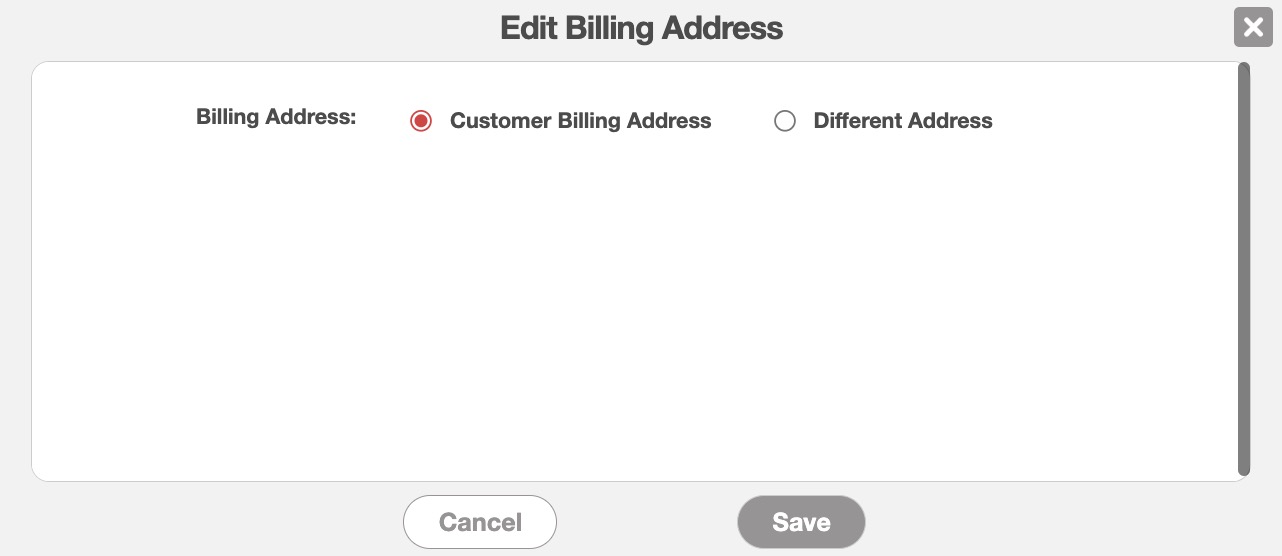Viewport: 1282px width, 556px height.
Task: Close the Edit Billing Address dialog
Action: [x=1253, y=27]
